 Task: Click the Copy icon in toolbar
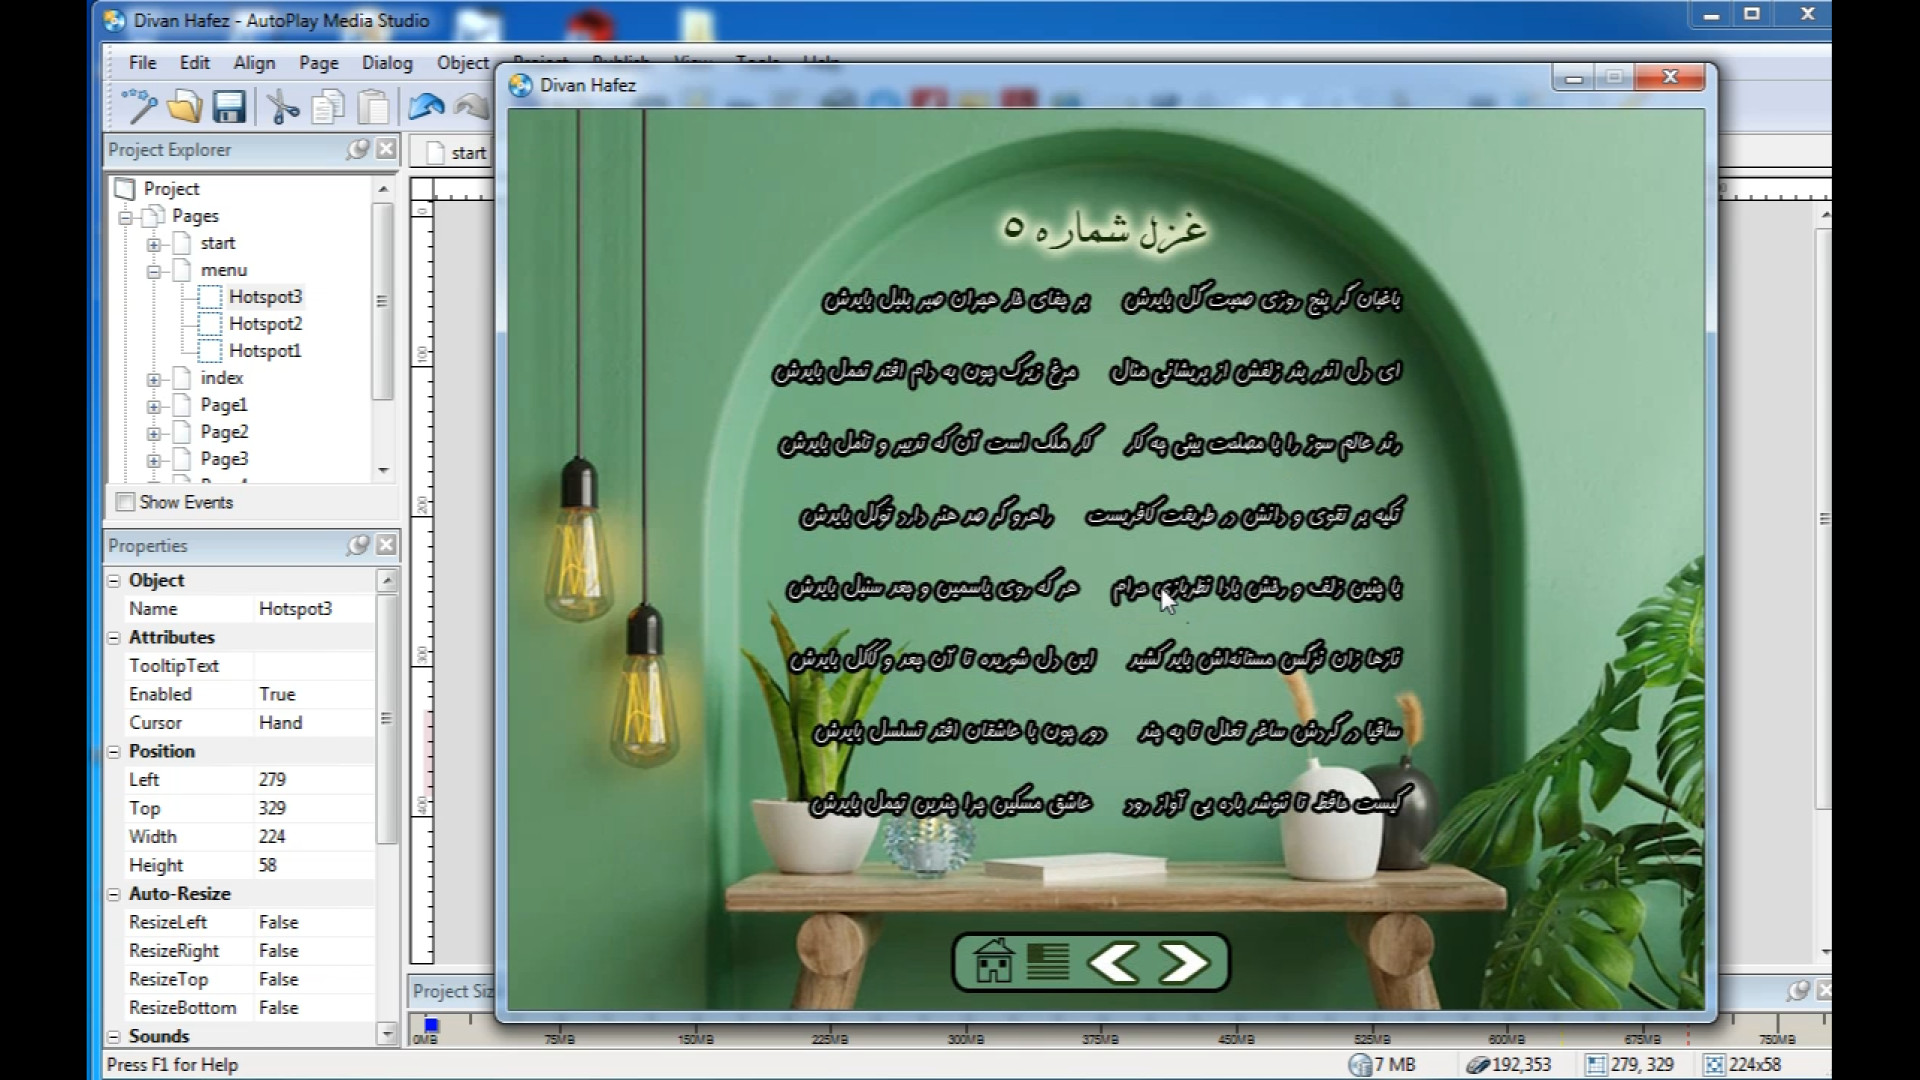coord(327,106)
